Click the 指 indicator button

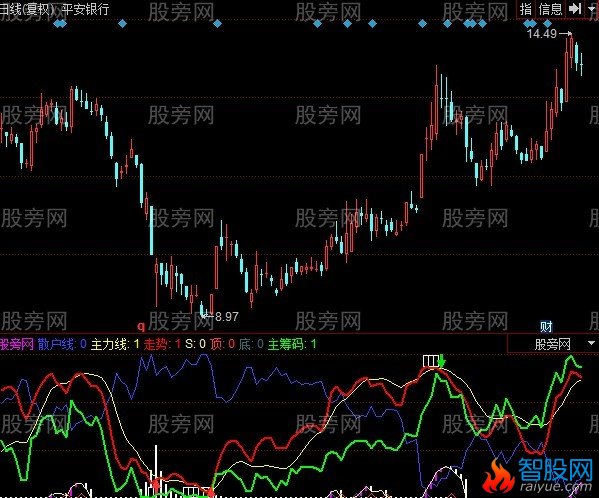[x=526, y=8]
